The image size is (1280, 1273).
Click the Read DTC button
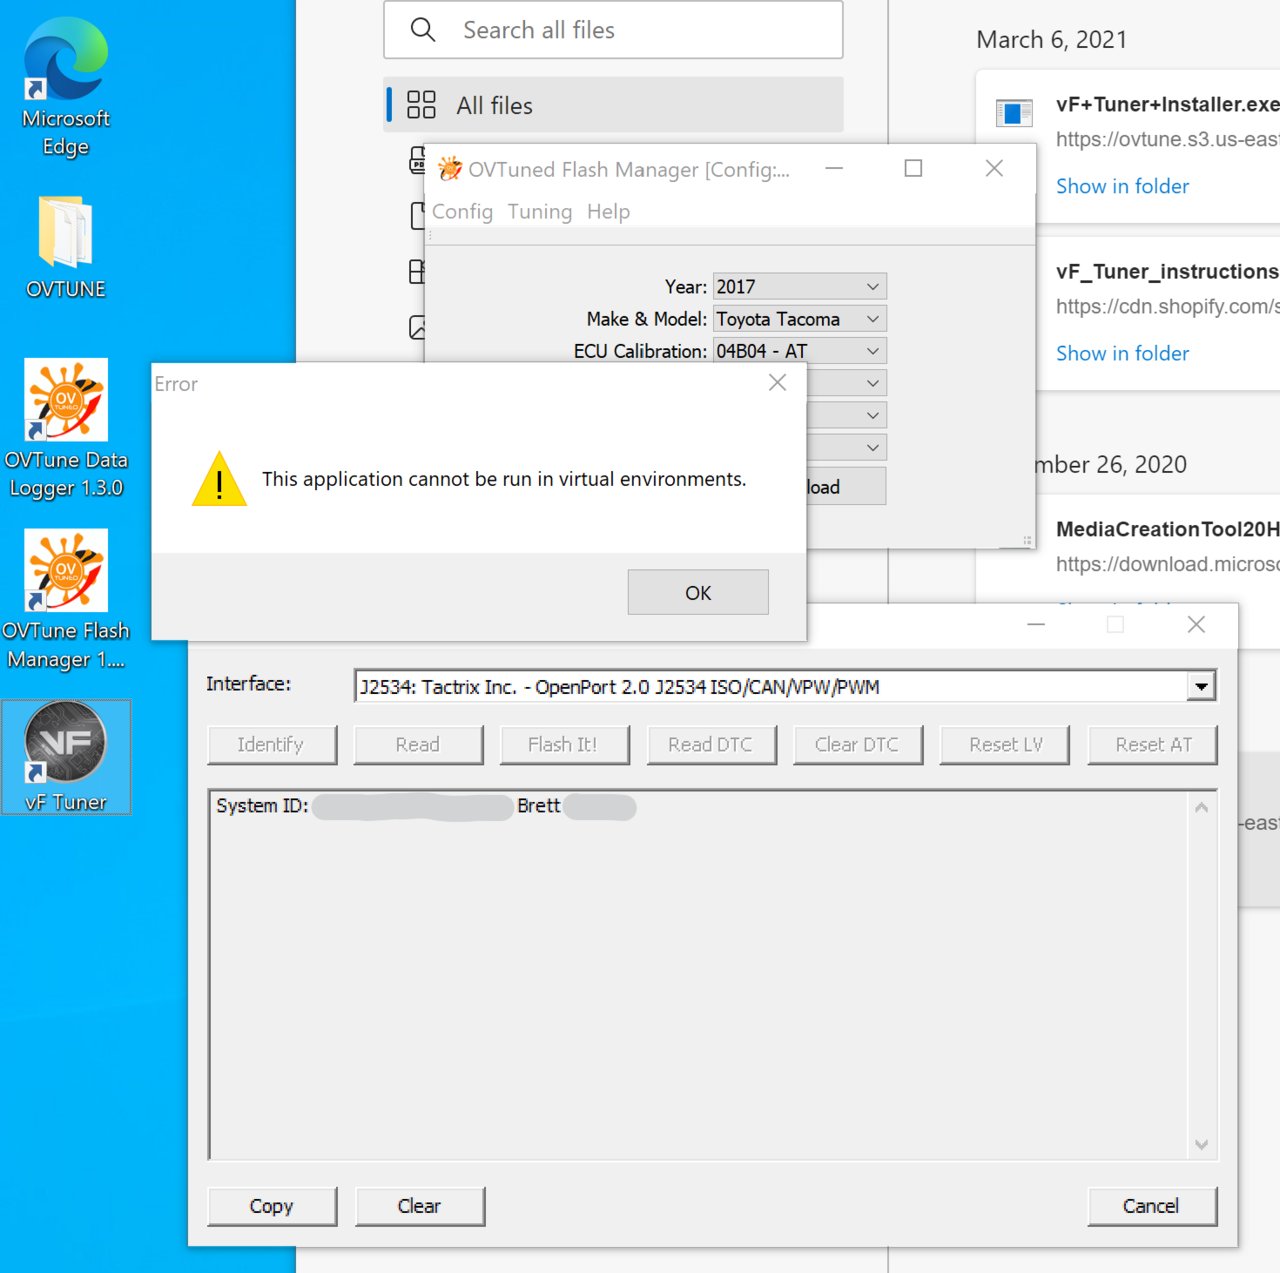(x=711, y=744)
